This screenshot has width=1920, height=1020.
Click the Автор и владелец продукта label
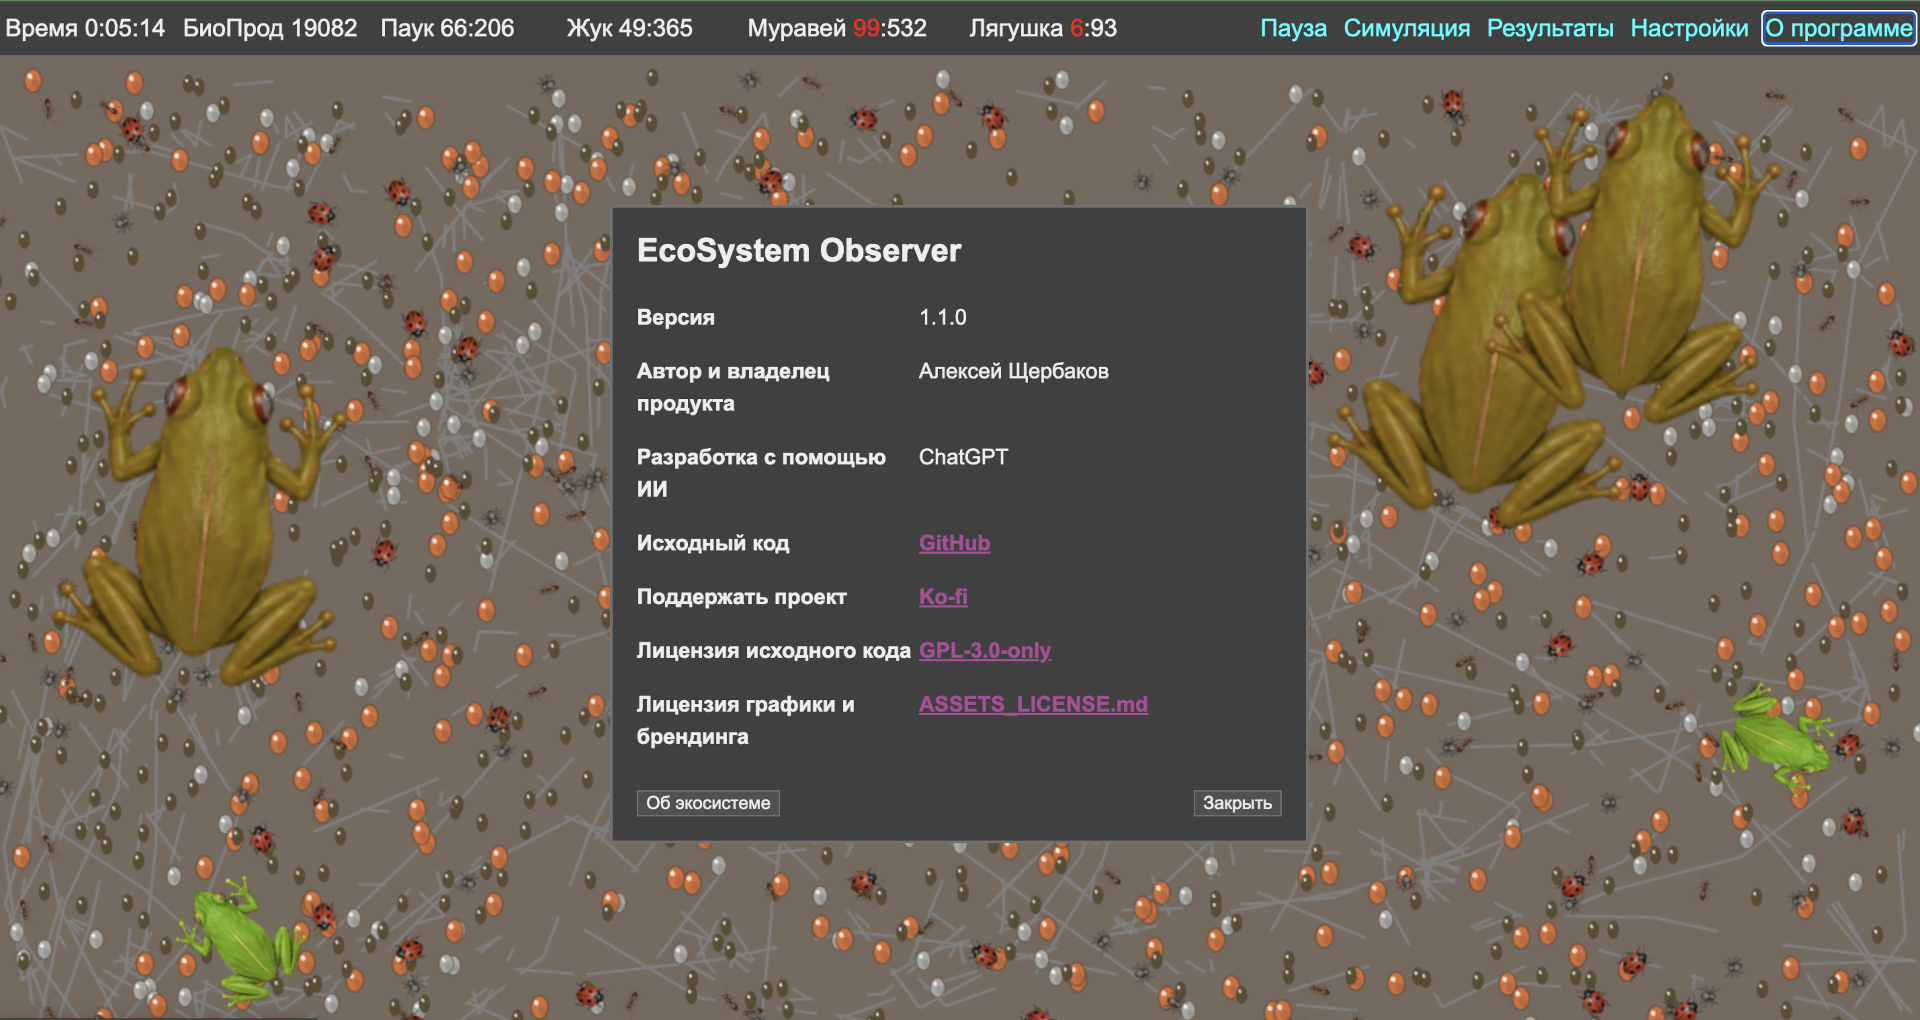(733, 387)
